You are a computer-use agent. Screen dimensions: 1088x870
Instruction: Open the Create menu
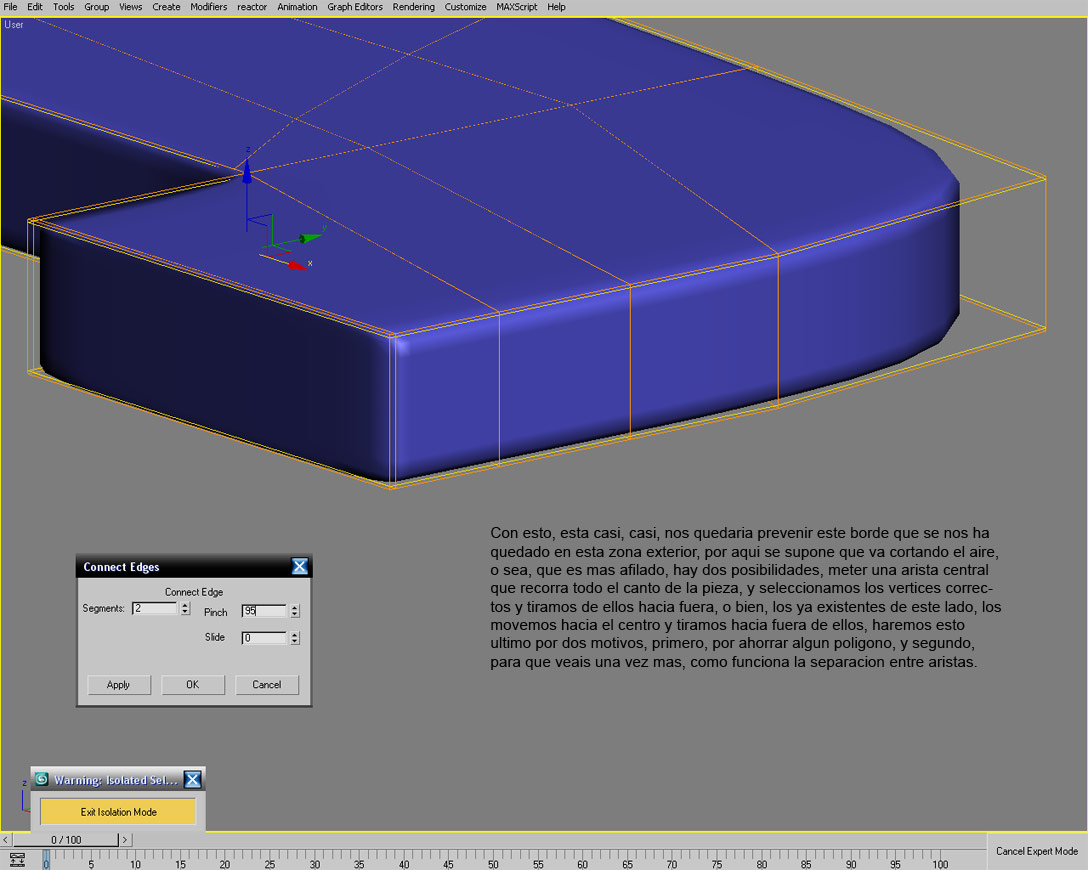pos(167,7)
